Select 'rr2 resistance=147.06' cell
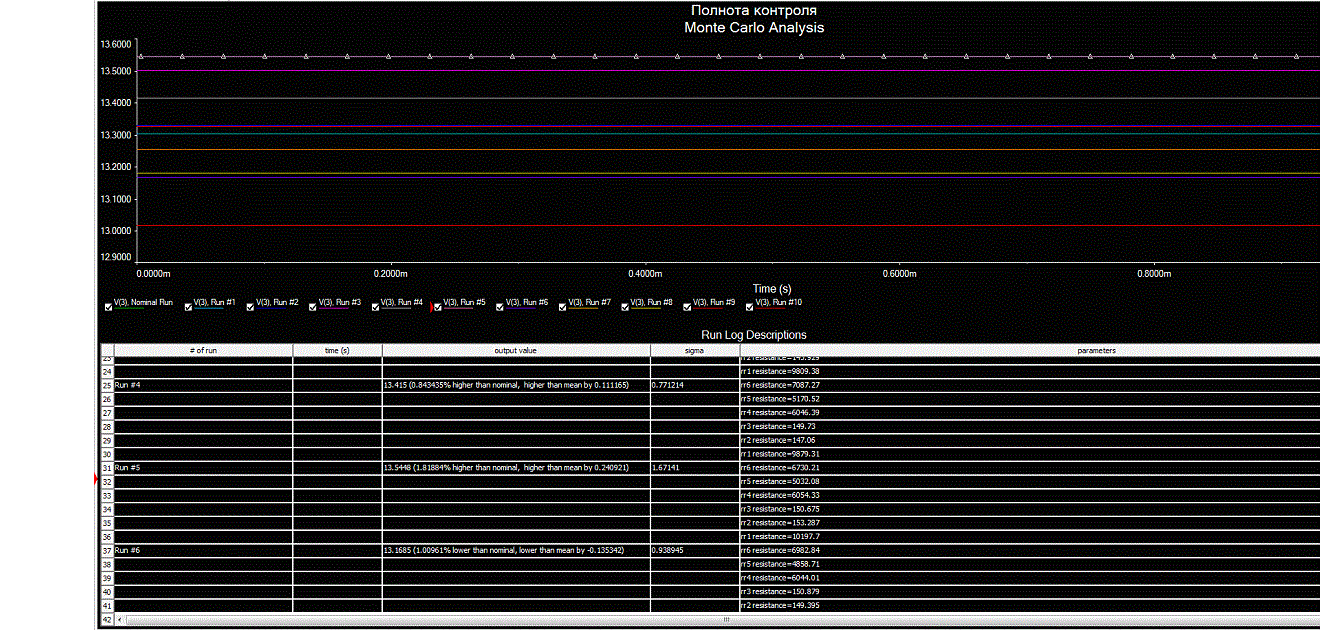This screenshot has height=630, width=1320. [x=1030, y=440]
